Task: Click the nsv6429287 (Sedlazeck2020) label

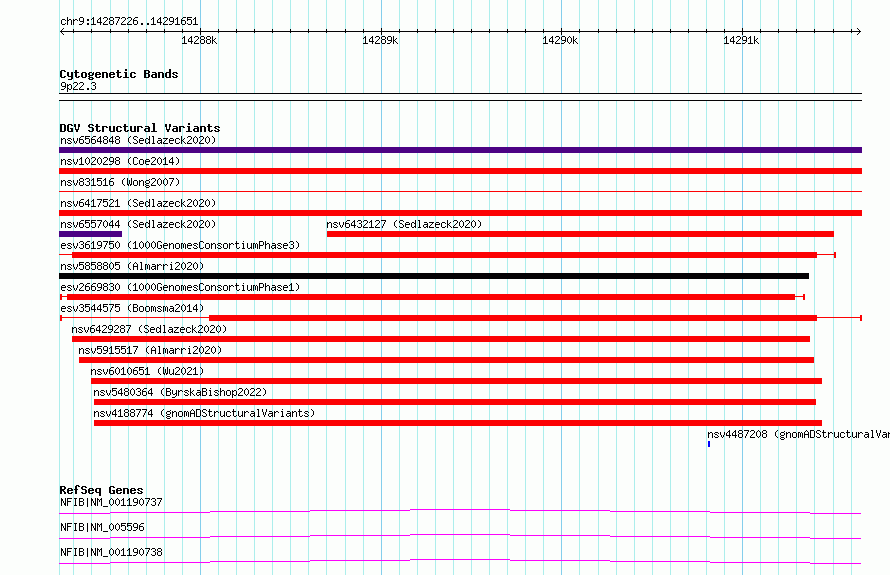Action: coord(149,329)
